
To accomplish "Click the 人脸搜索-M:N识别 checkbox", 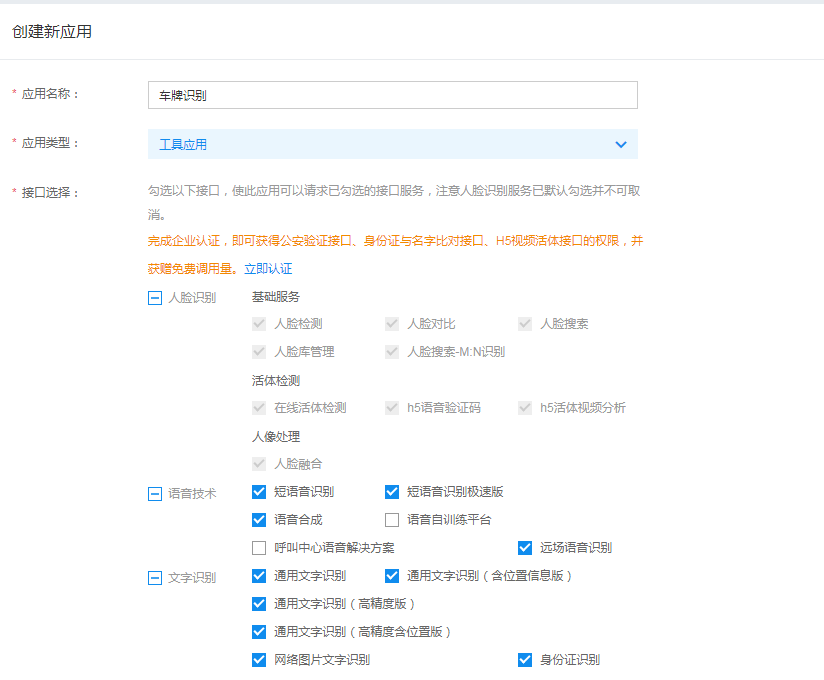I will pyautogui.click(x=392, y=352).
